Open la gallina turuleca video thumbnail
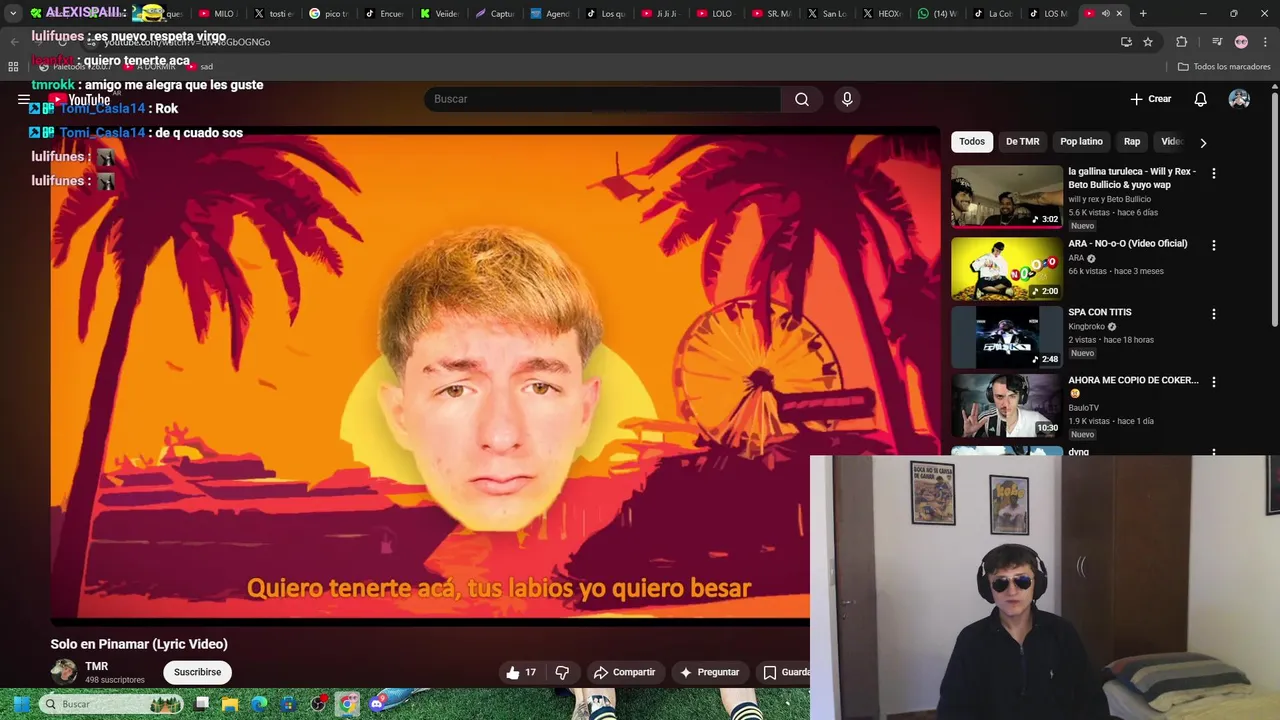This screenshot has height=720, width=1280. pyautogui.click(x=1006, y=197)
